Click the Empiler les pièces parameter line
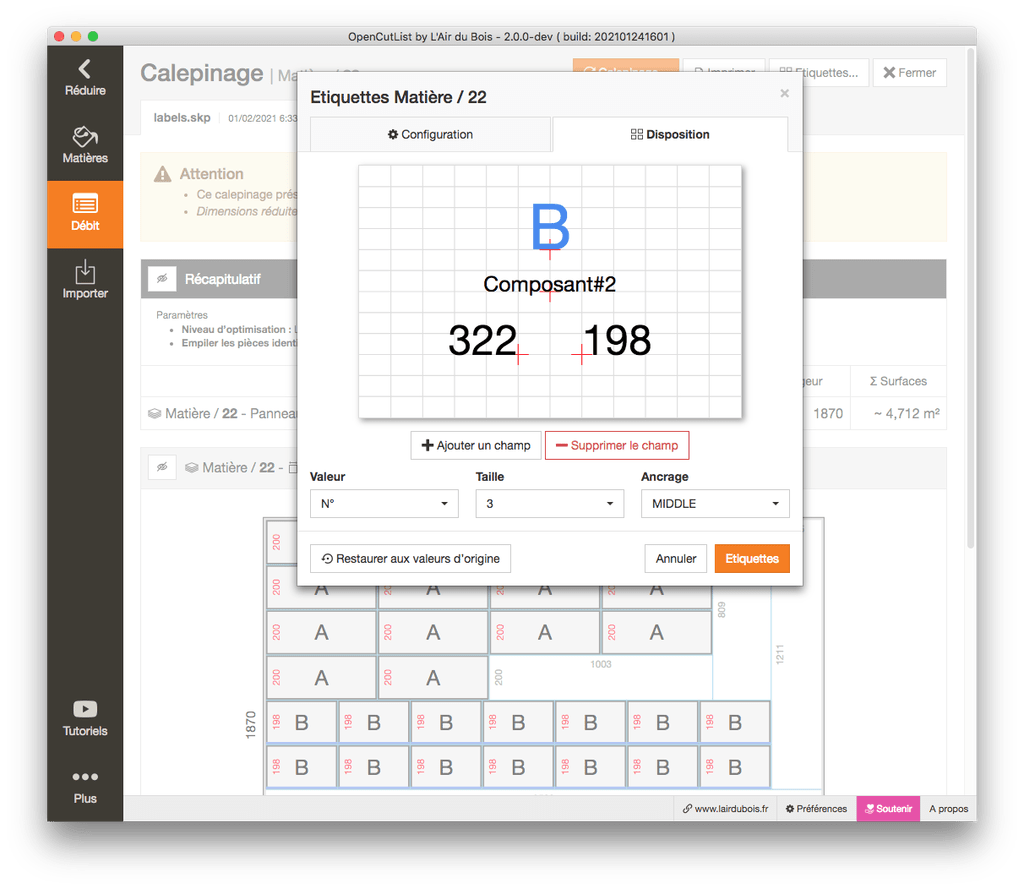This screenshot has height=889, width=1024. (x=239, y=343)
